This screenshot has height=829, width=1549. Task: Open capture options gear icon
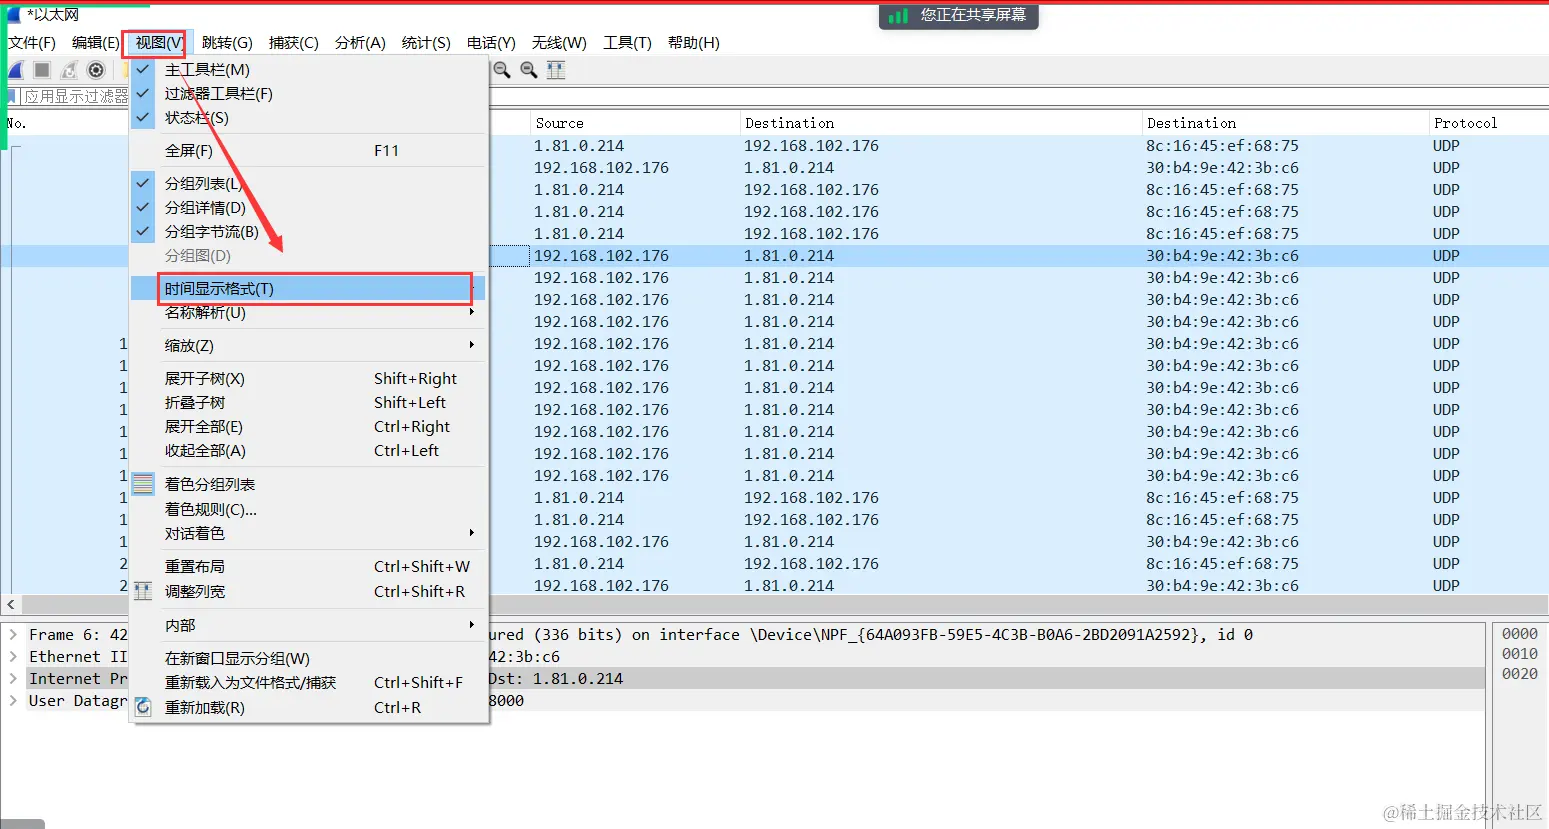coord(96,70)
